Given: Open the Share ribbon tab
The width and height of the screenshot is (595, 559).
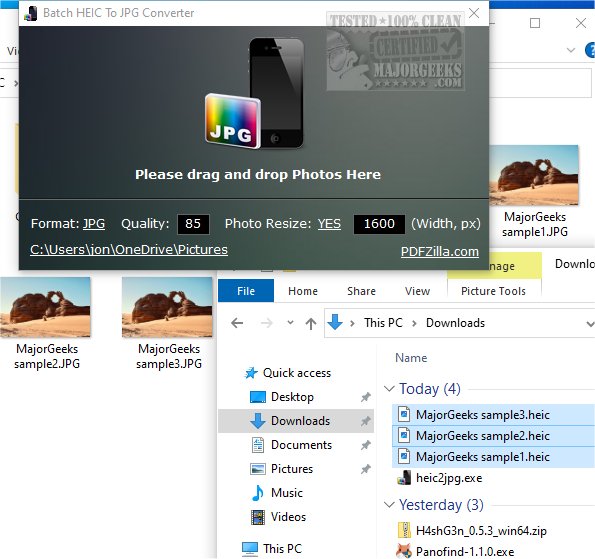Looking at the screenshot, I should point(361,291).
